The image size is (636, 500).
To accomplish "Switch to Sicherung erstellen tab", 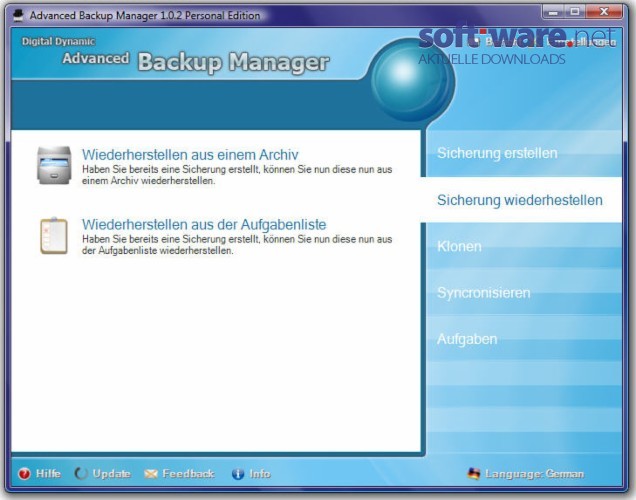I will coord(524,153).
